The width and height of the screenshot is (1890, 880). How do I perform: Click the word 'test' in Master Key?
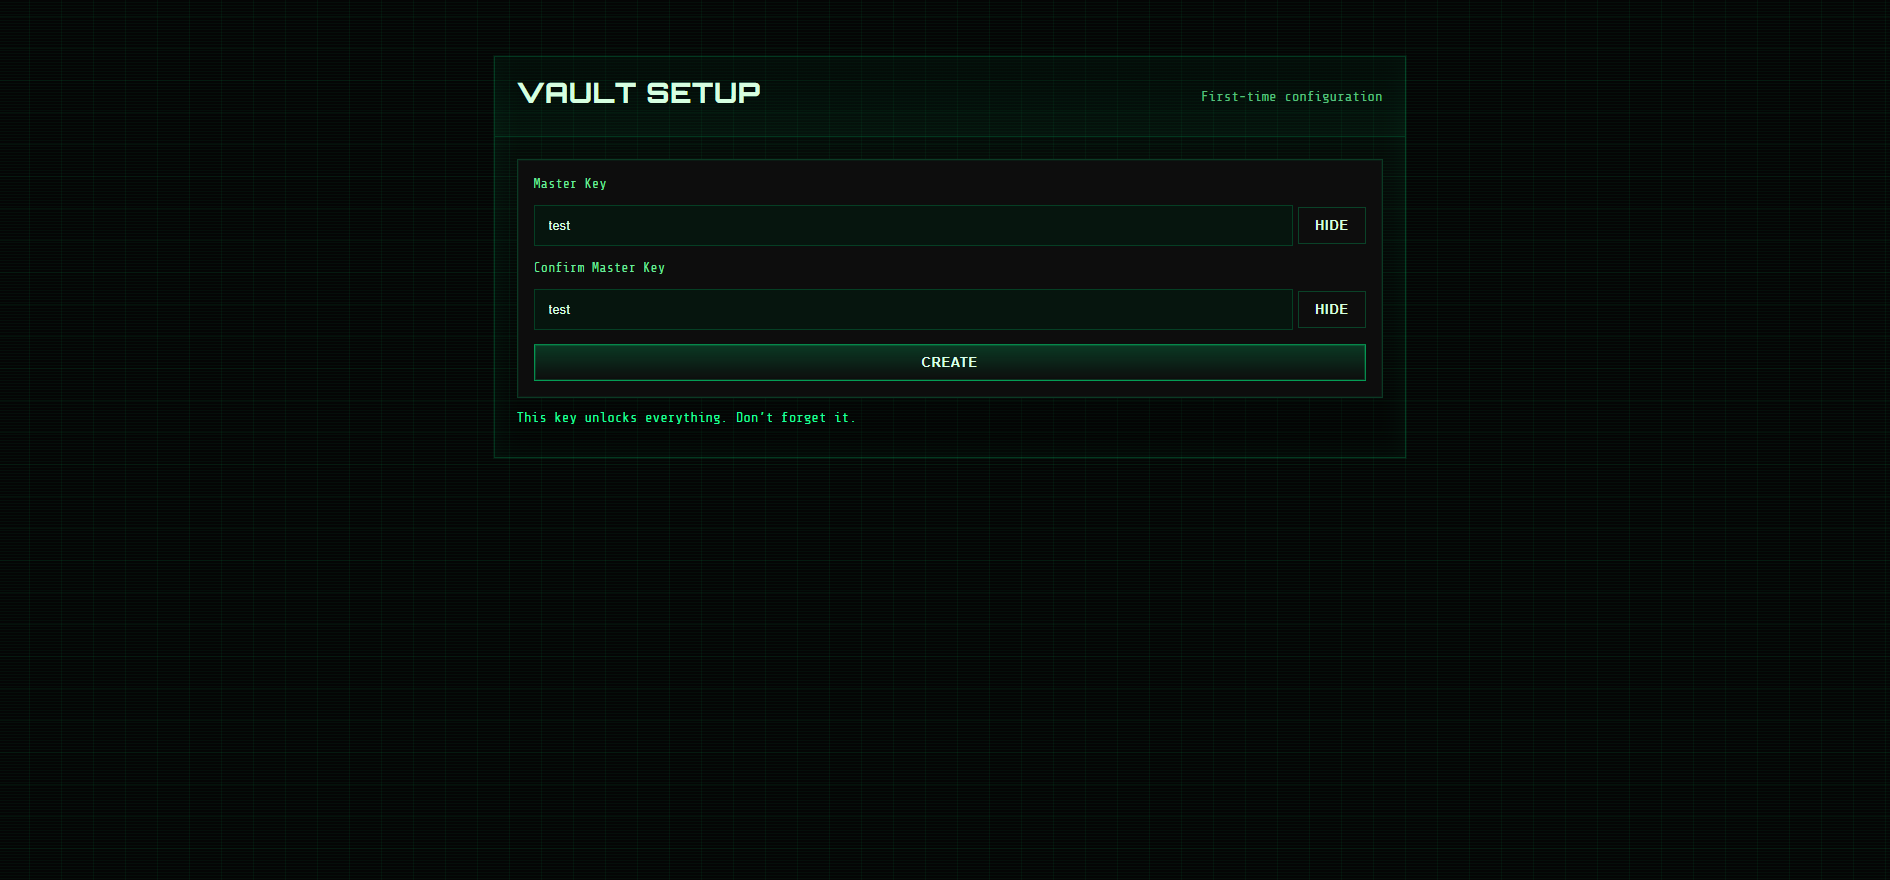click(559, 226)
